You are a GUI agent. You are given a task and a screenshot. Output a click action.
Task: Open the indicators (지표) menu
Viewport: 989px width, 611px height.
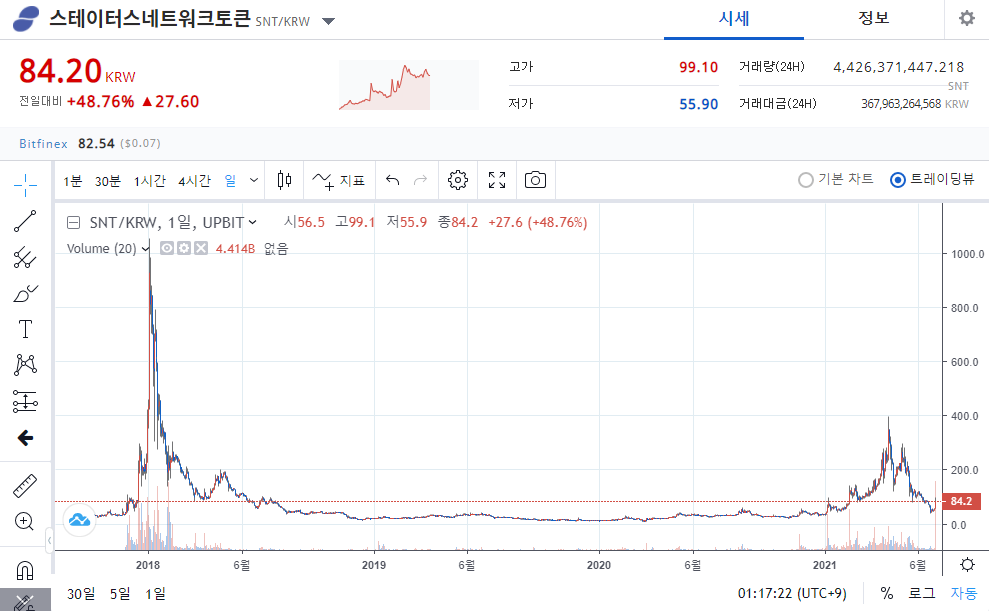339,180
